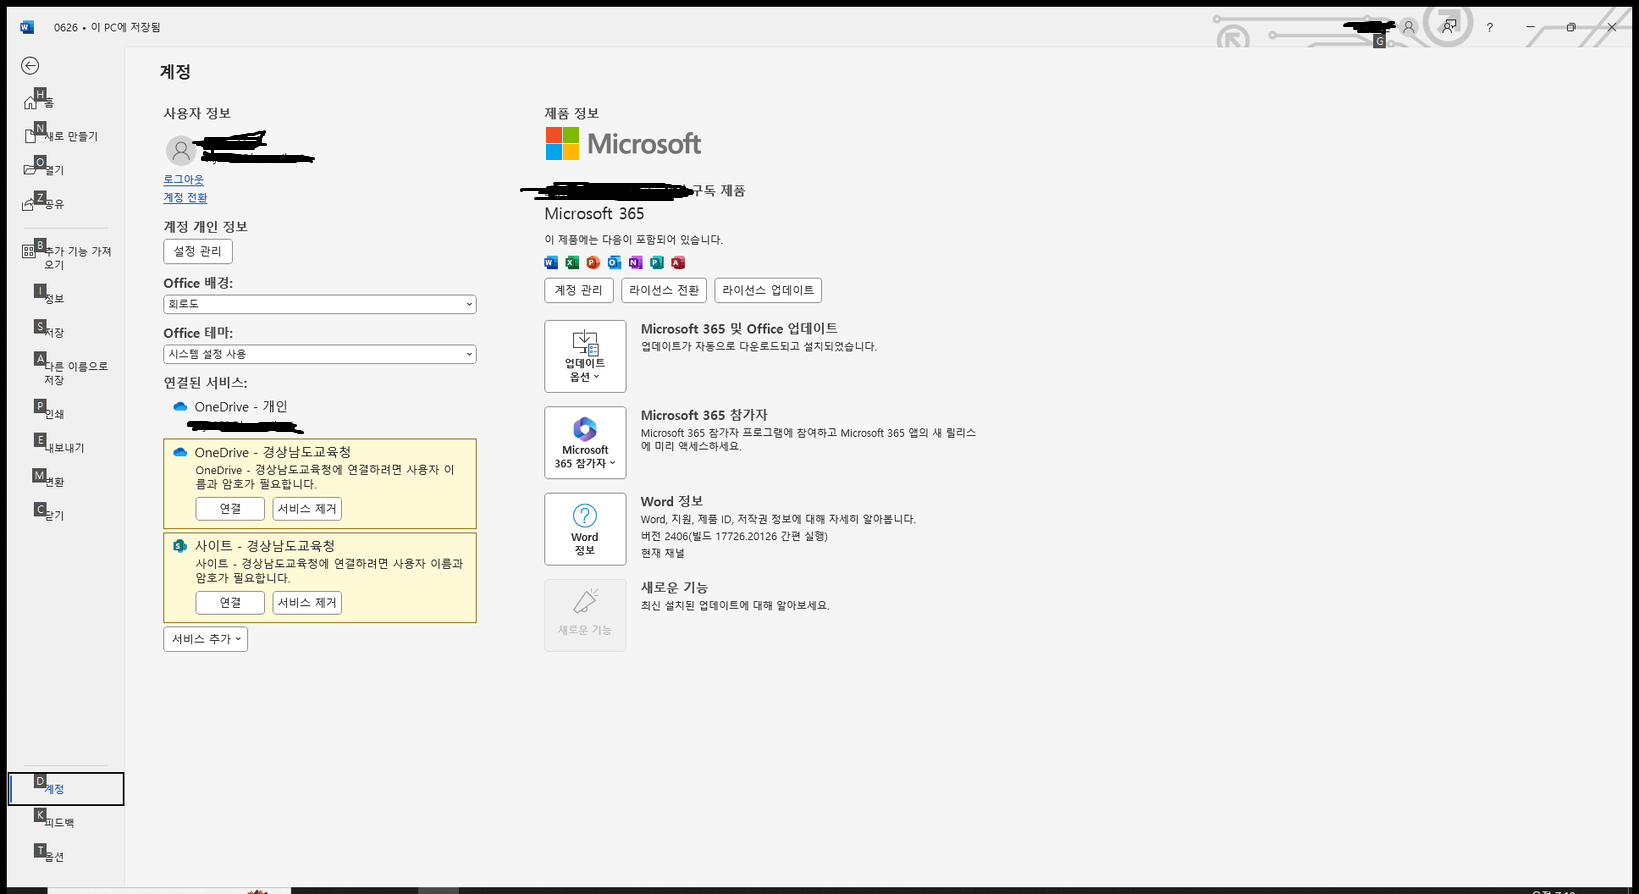Click 서비스 제거 for OneDrive - 경상남도교육청
Image resolution: width=1639 pixels, height=894 pixels.
point(307,509)
